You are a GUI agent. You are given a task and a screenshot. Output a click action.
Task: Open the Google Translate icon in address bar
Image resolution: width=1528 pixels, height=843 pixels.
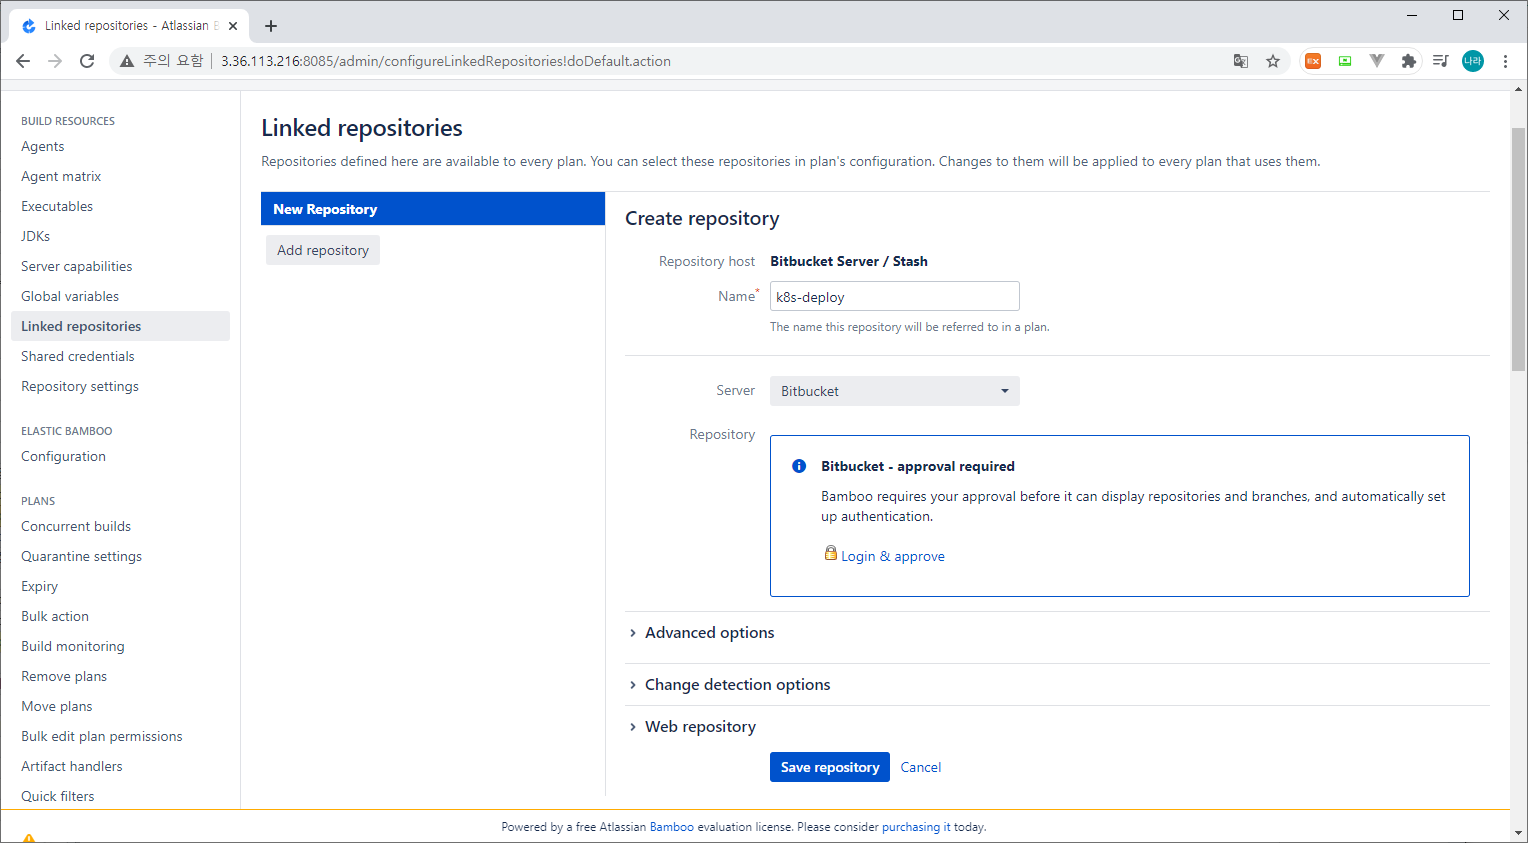coord(1241,61)
